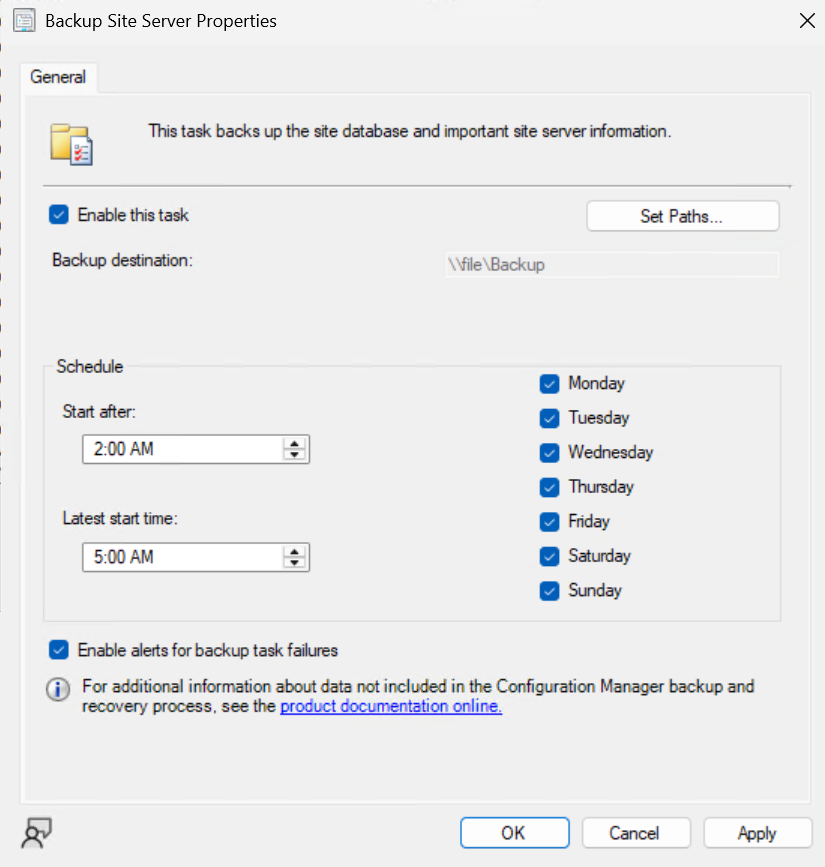Click the Apply button
This screenshot has width=825, height=867.
(x=756, y=833)
